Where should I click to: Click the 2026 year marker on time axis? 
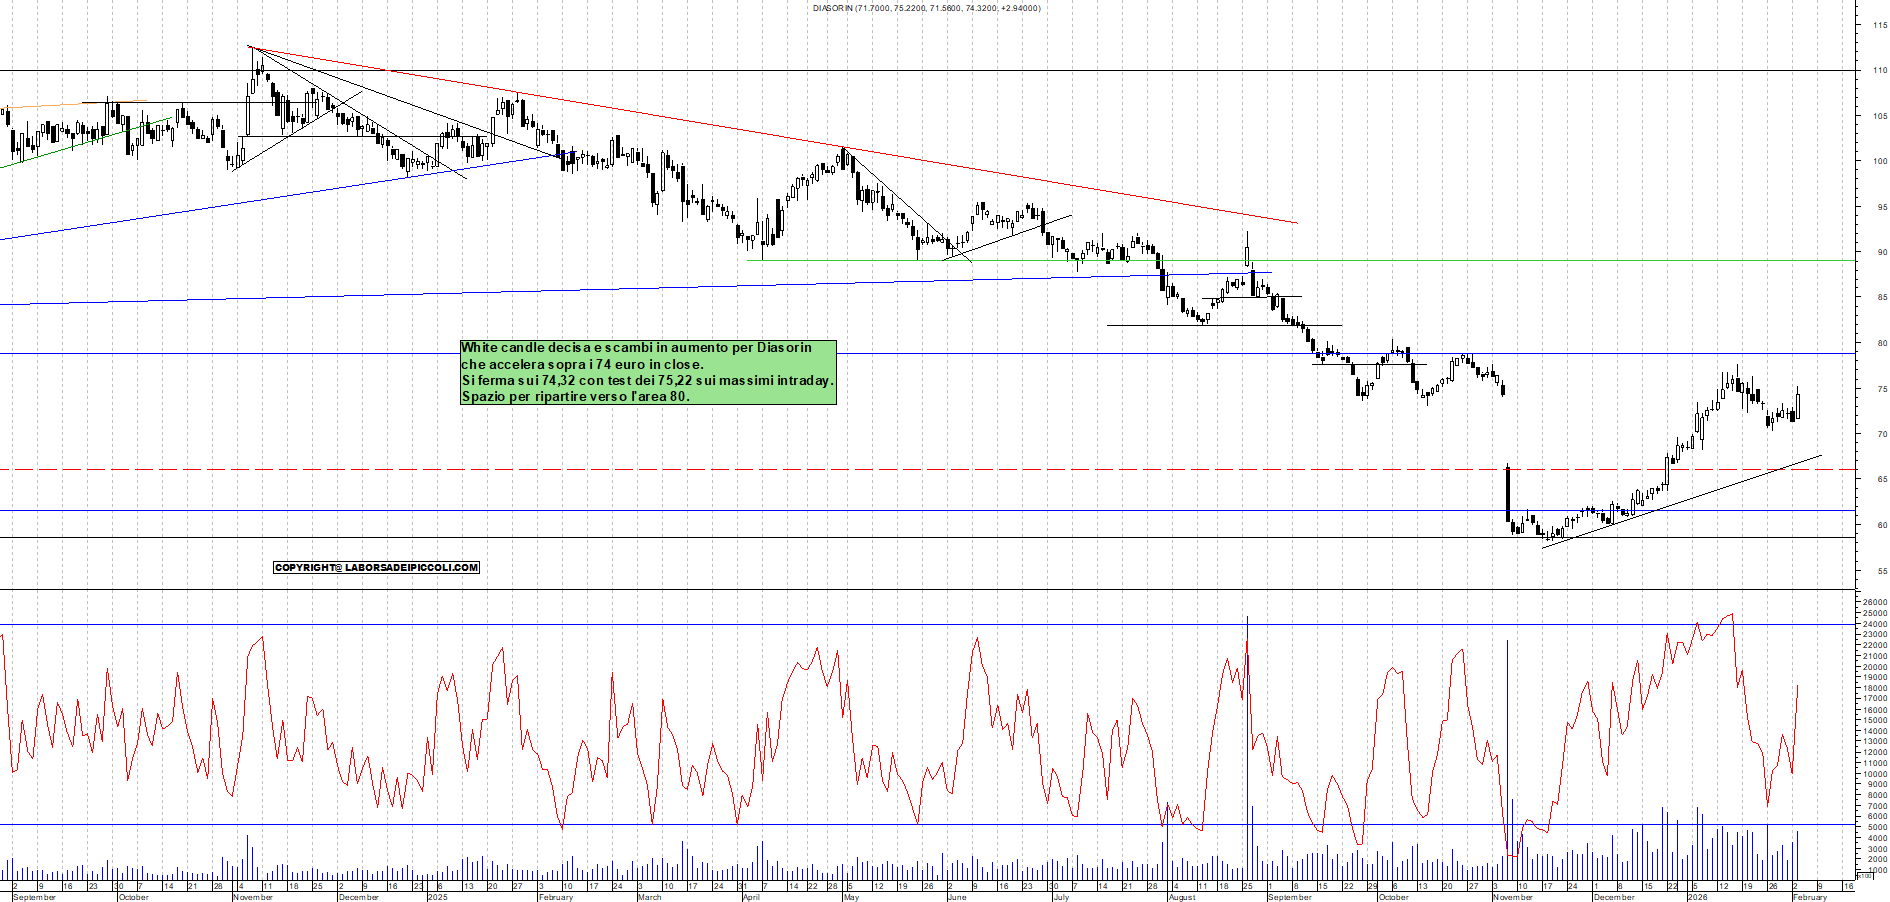point(1698,897)
